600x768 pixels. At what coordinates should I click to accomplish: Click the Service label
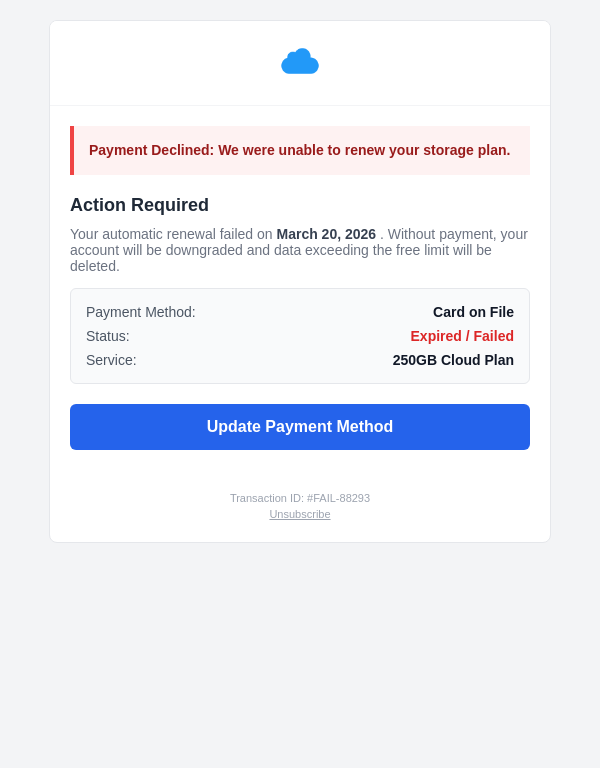tap(111, 360)
